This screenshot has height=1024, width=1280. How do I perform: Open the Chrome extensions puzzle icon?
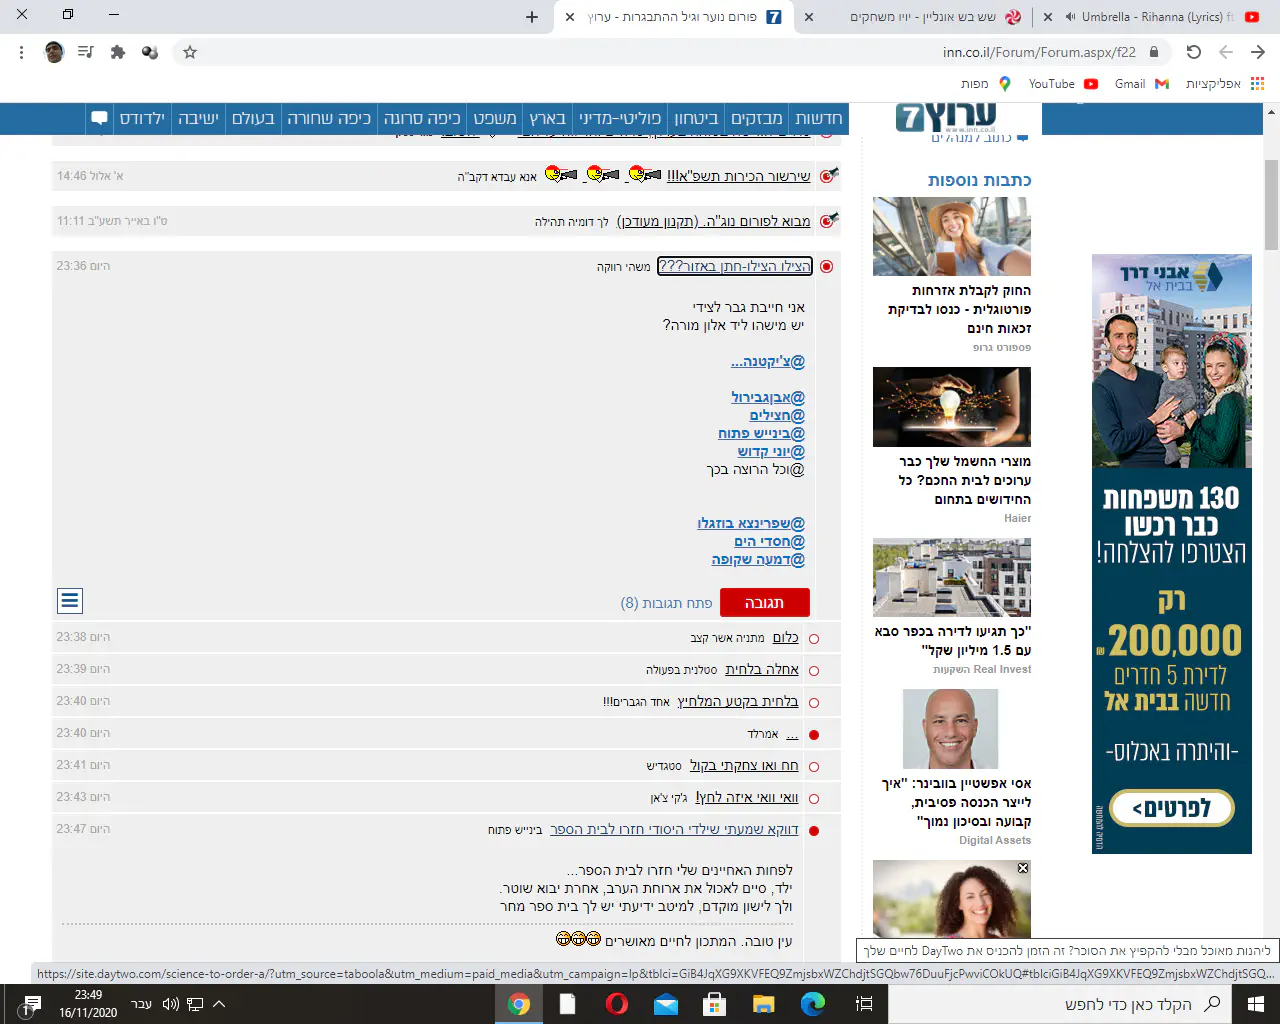[x=118, y=52]
